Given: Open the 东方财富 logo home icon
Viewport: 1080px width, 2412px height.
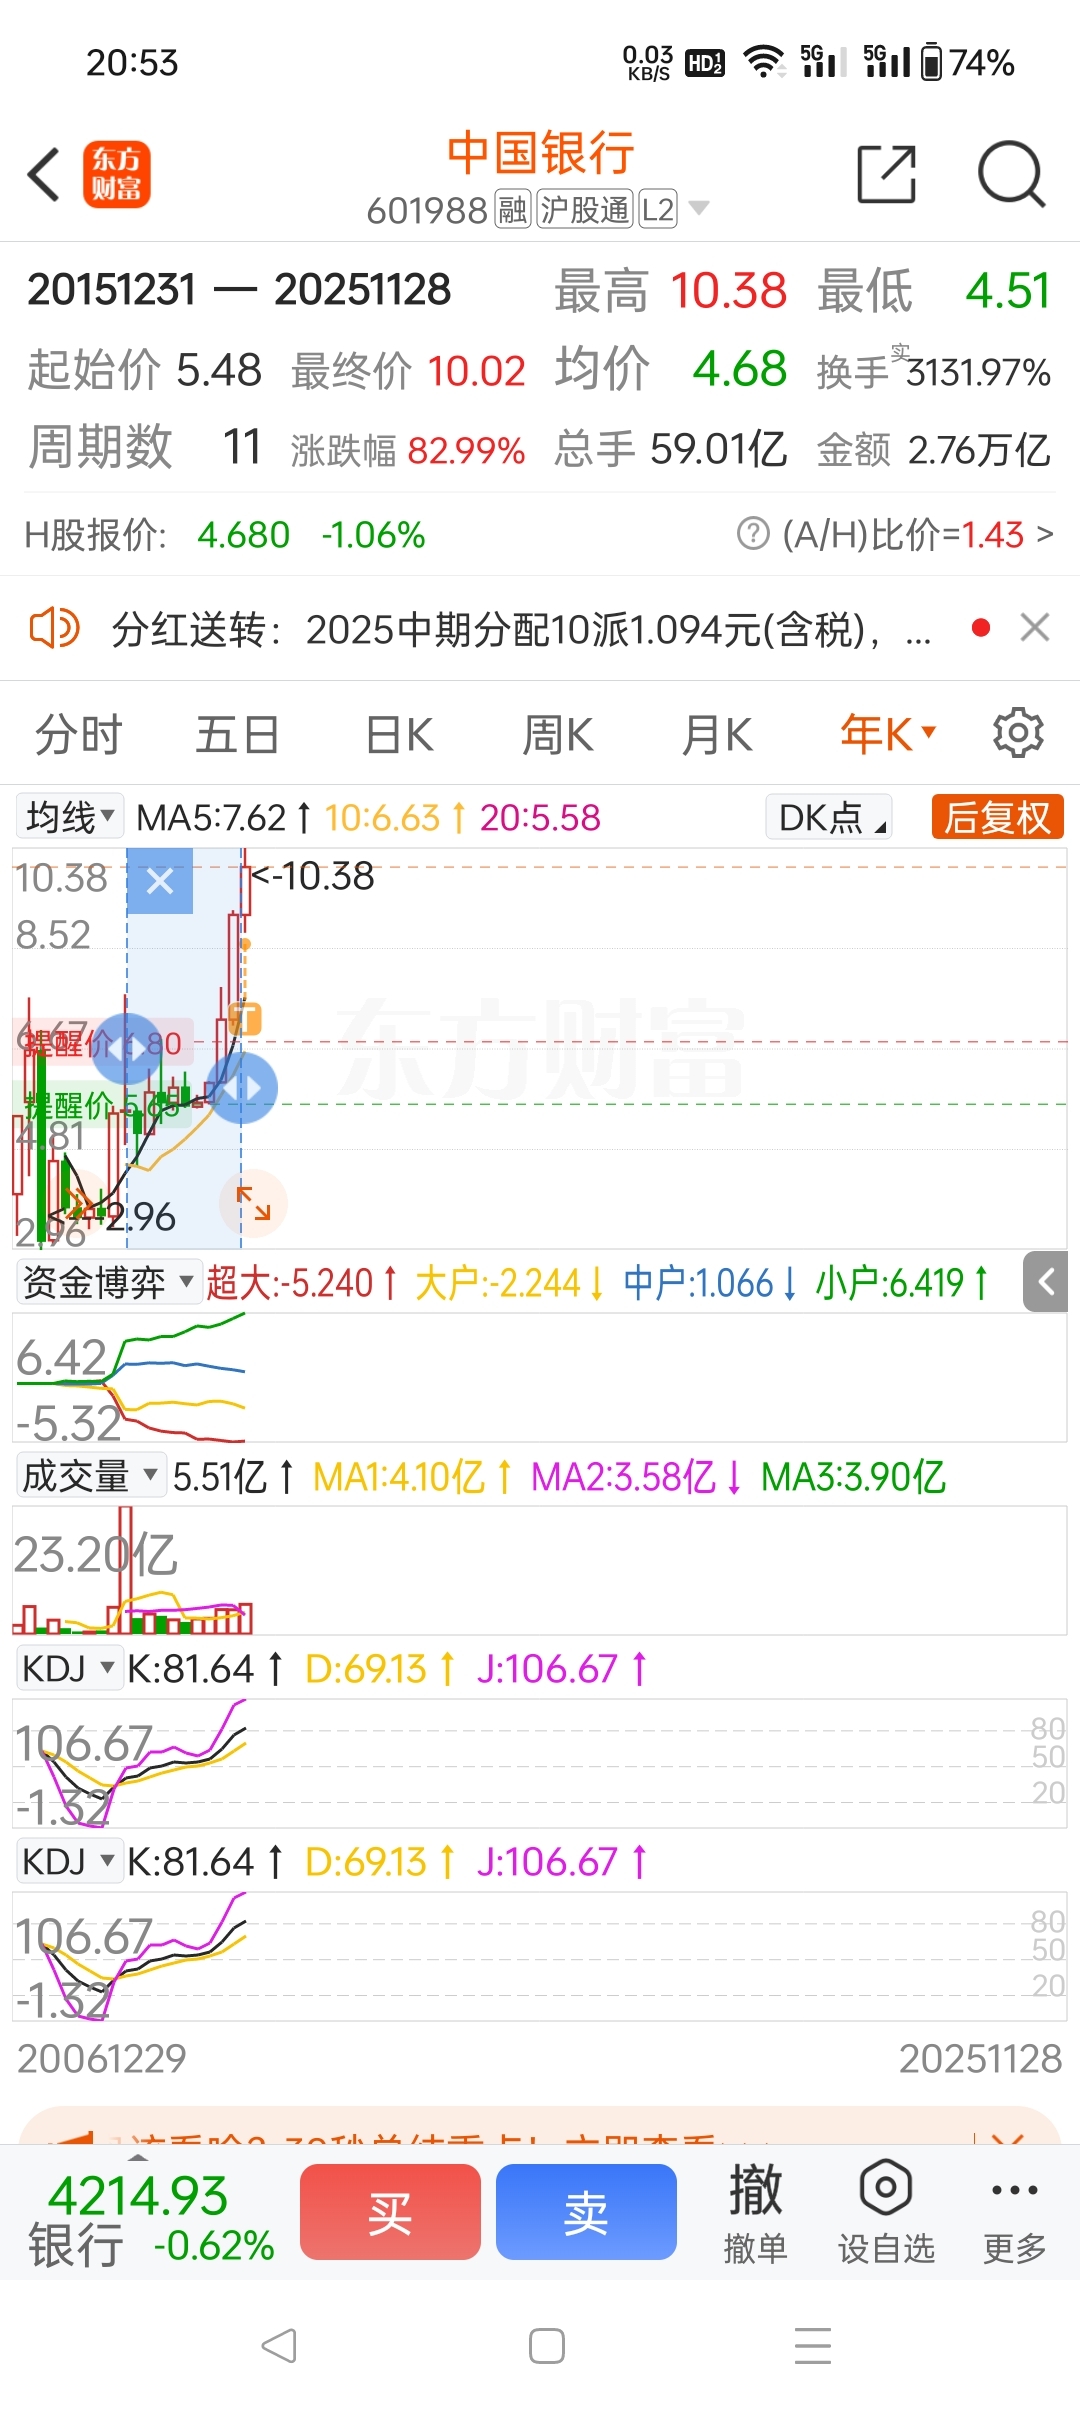Looking at the screenshot, I should 117,174.
